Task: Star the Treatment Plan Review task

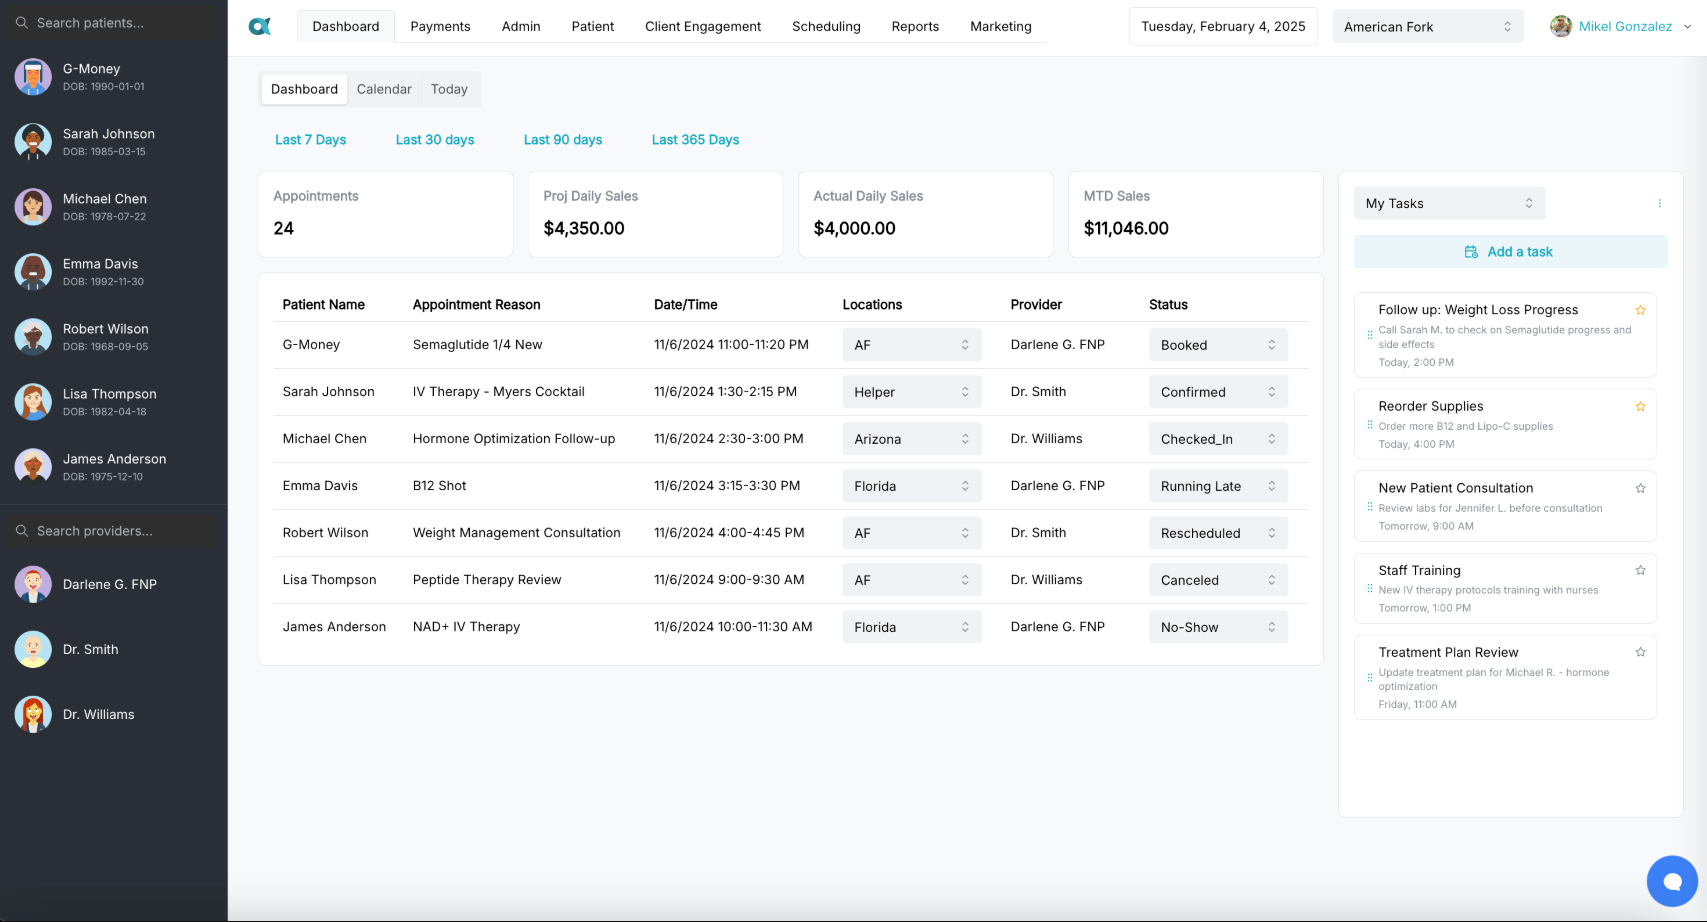Action: pyautogui.click(x=1640, y=652)
